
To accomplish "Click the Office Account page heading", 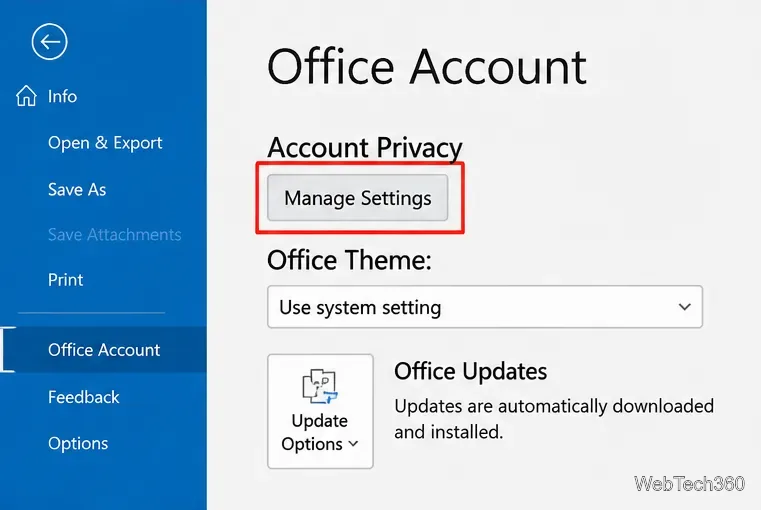I will click(427, 66).
